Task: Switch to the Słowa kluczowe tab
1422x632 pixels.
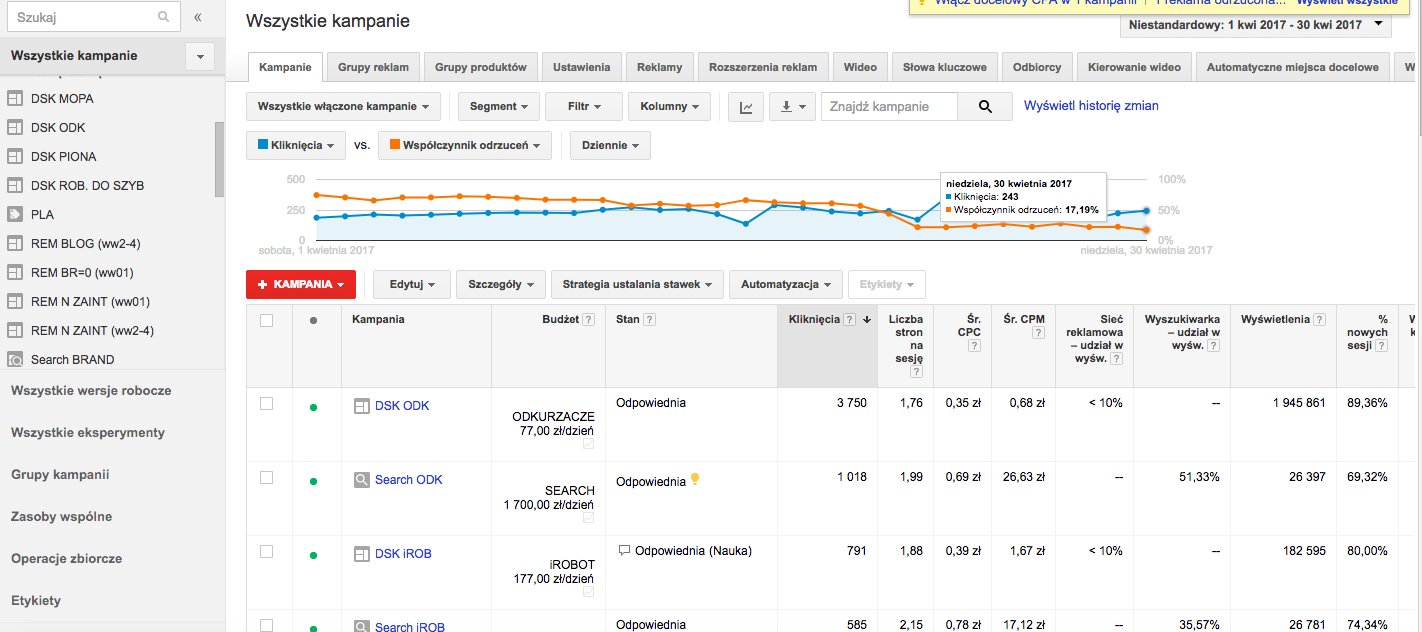Action: point(944,67)
